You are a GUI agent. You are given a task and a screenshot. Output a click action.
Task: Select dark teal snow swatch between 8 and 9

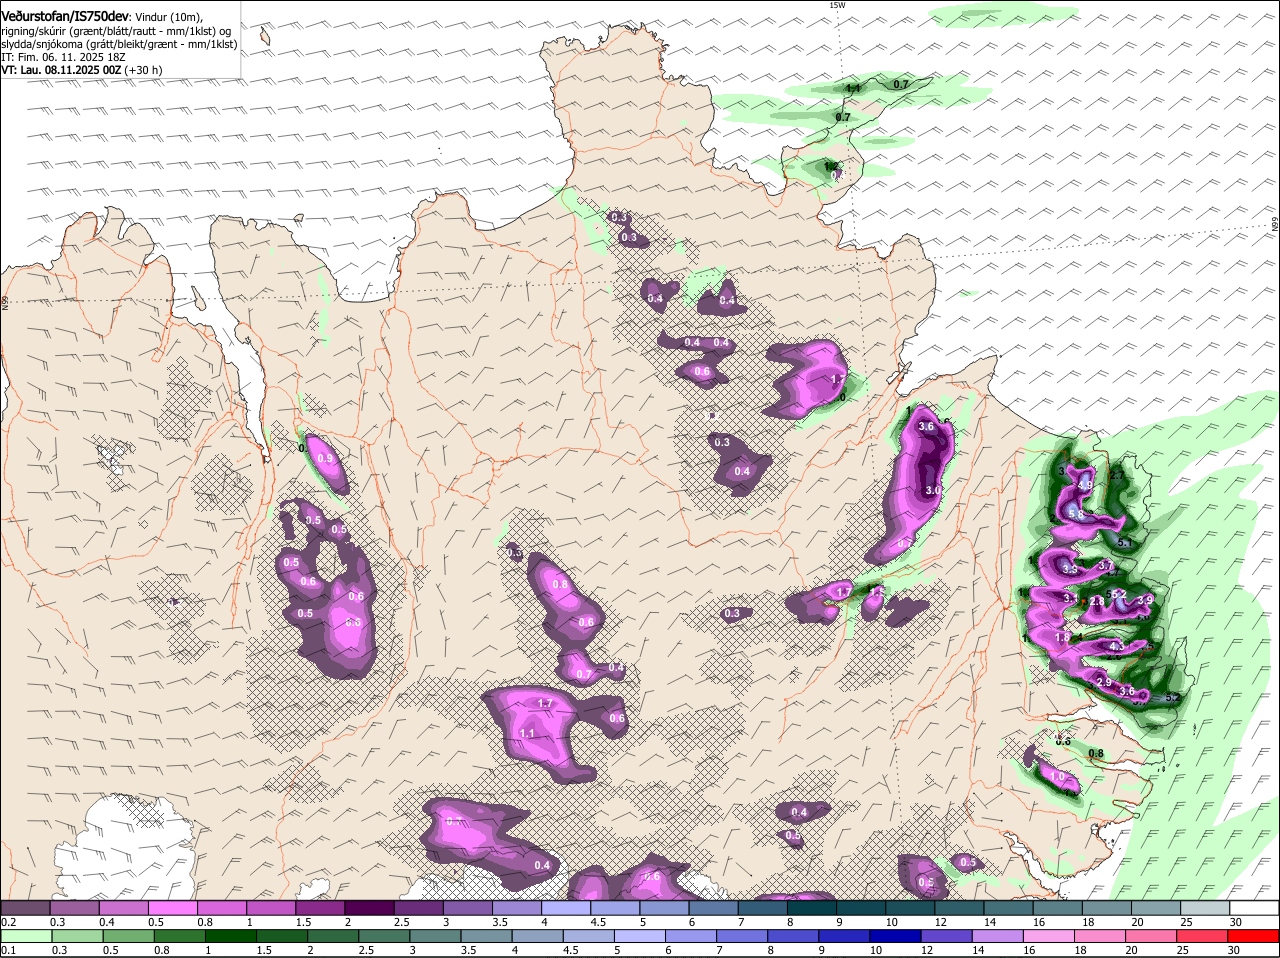pos(810,907)
